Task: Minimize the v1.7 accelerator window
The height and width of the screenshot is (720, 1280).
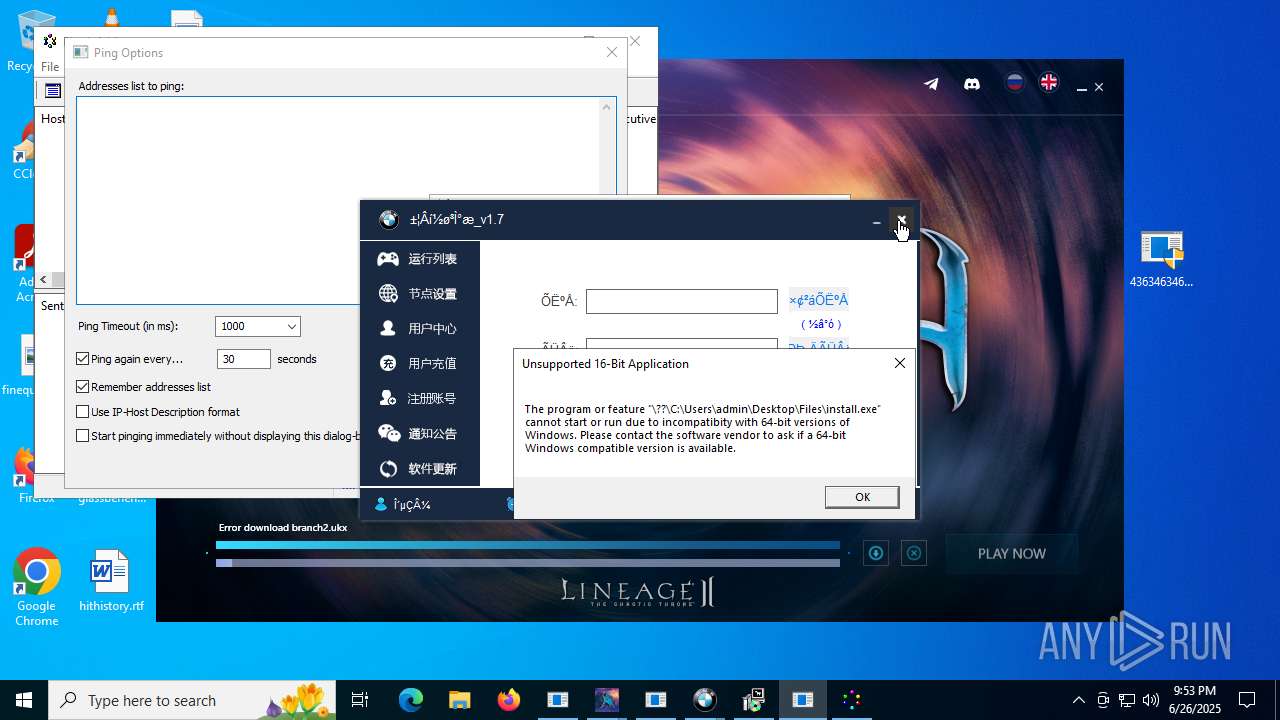Action: point(876,221)
